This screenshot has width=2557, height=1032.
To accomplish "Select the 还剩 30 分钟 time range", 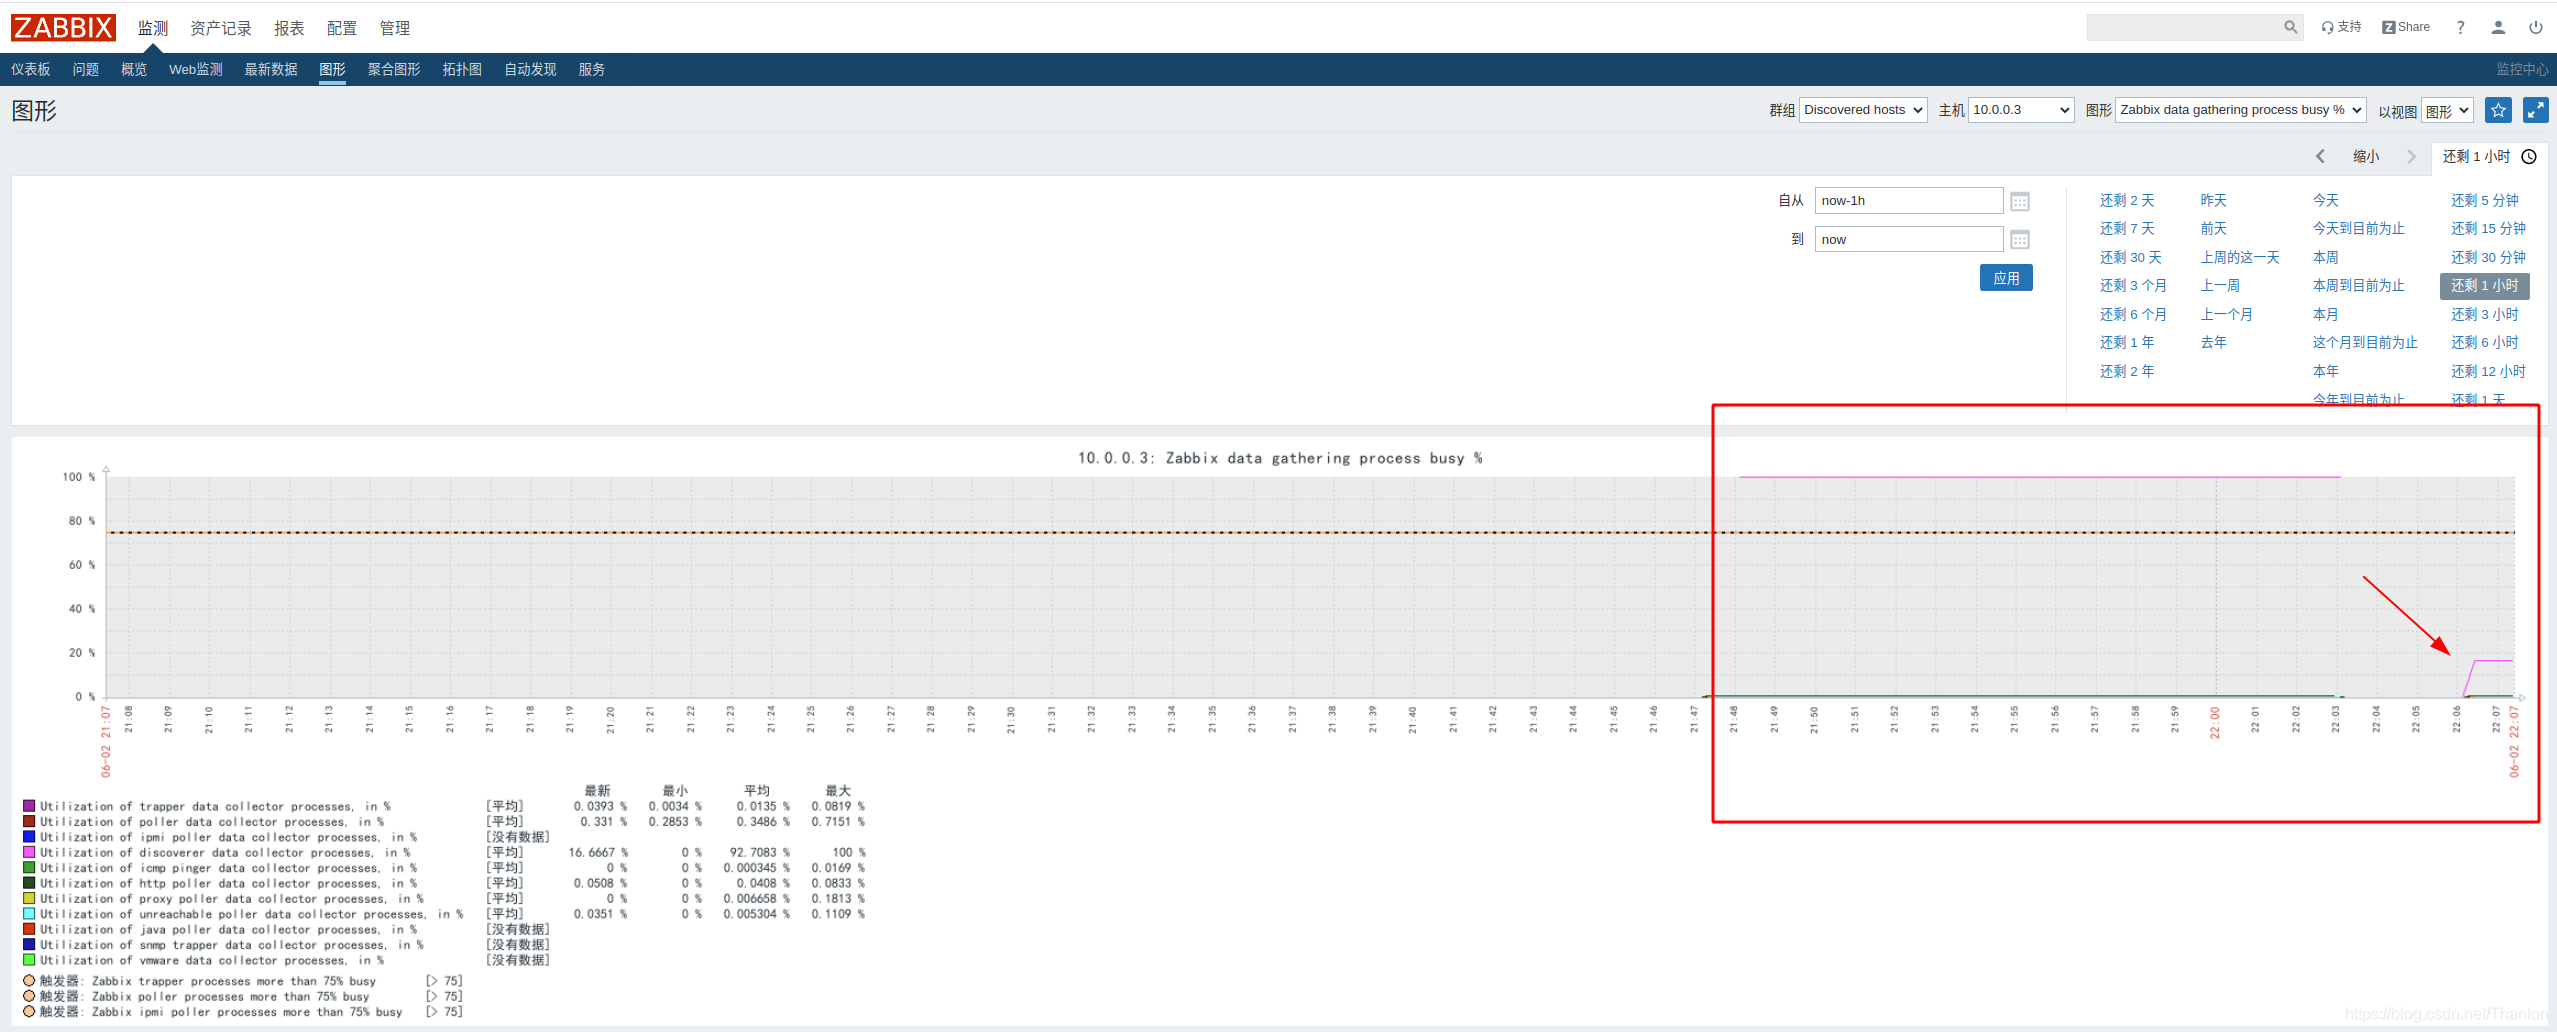I will (2488, 257).
